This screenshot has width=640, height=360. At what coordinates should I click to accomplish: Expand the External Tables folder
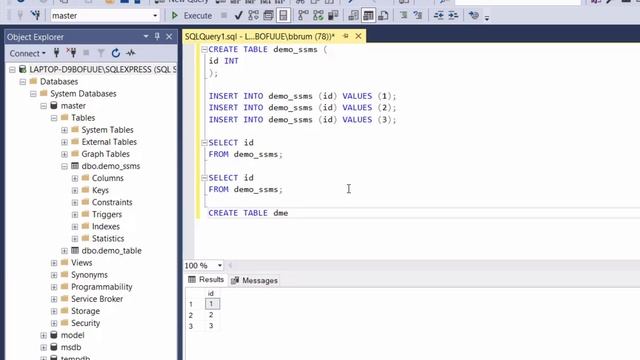64,142
